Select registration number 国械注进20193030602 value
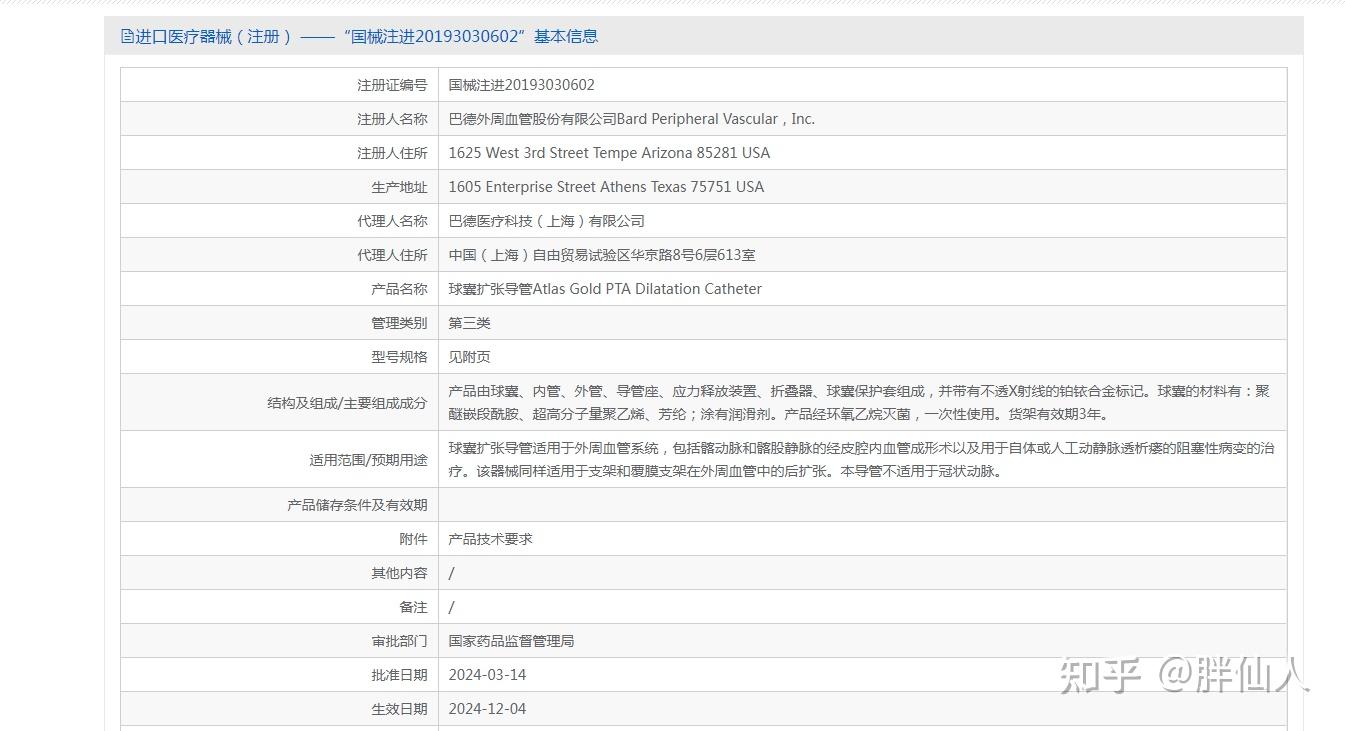The height and width of the screenshot is (731, 1345). [521, 85]
